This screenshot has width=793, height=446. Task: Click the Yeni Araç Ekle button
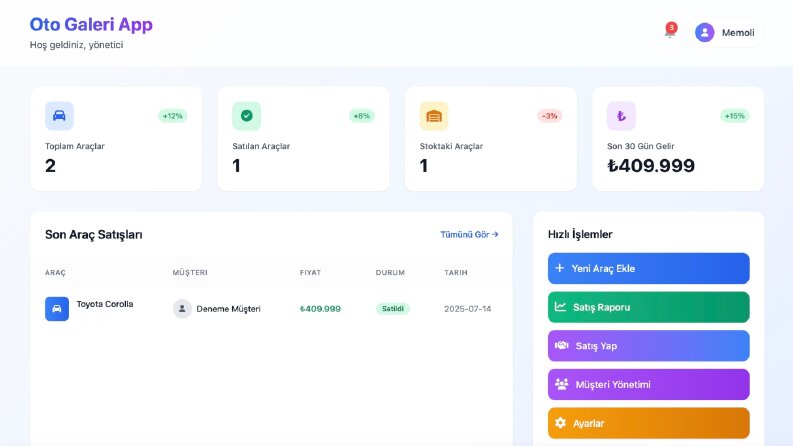coord(648,269)
